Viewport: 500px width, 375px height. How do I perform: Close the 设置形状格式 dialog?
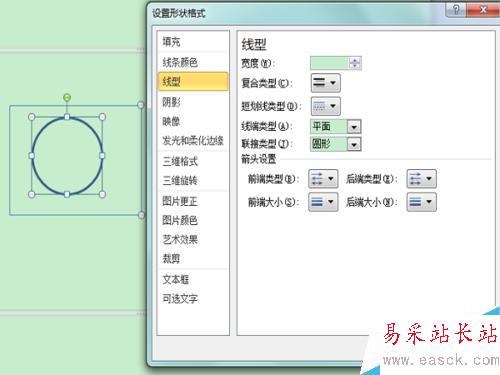[483, 10]
